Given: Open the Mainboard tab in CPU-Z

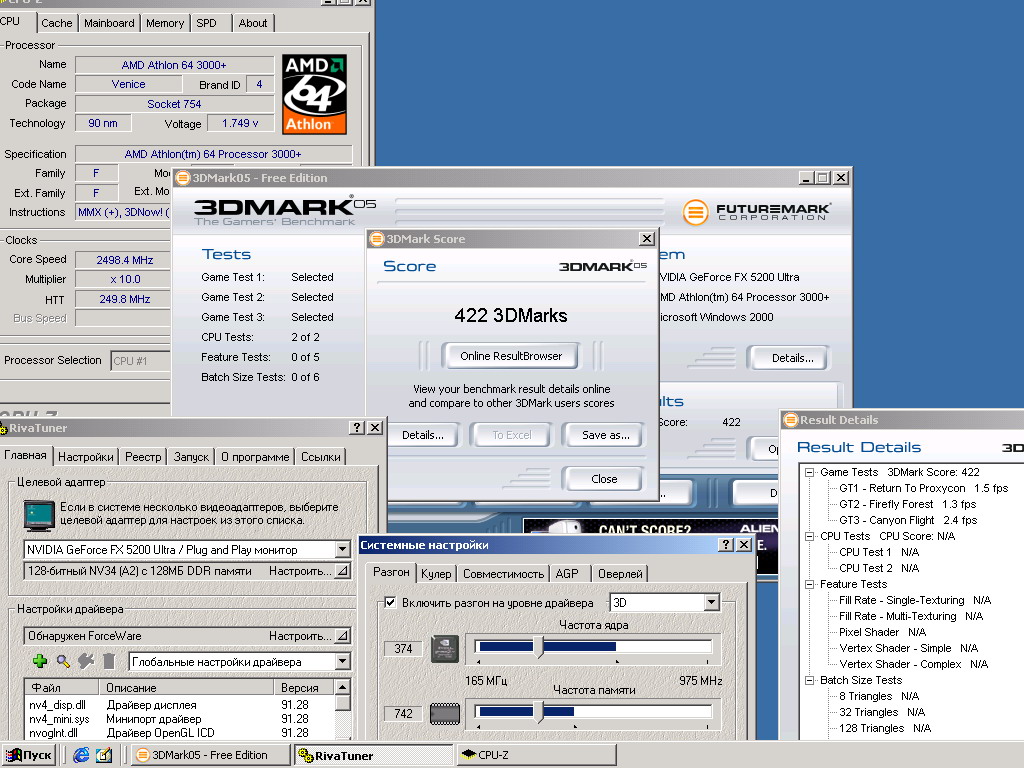Looking at the screenshot, I should point(109,23).
